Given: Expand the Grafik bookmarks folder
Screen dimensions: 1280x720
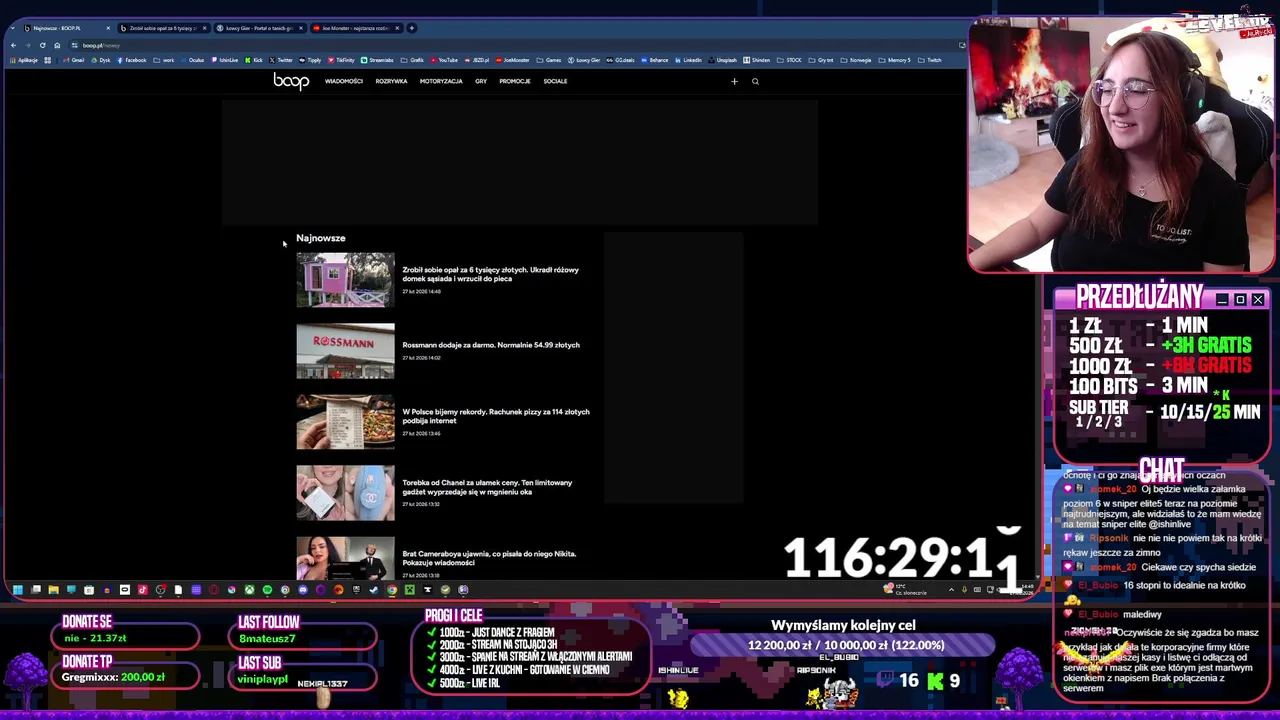Looking at the screenshot, I should coord(412,60).
